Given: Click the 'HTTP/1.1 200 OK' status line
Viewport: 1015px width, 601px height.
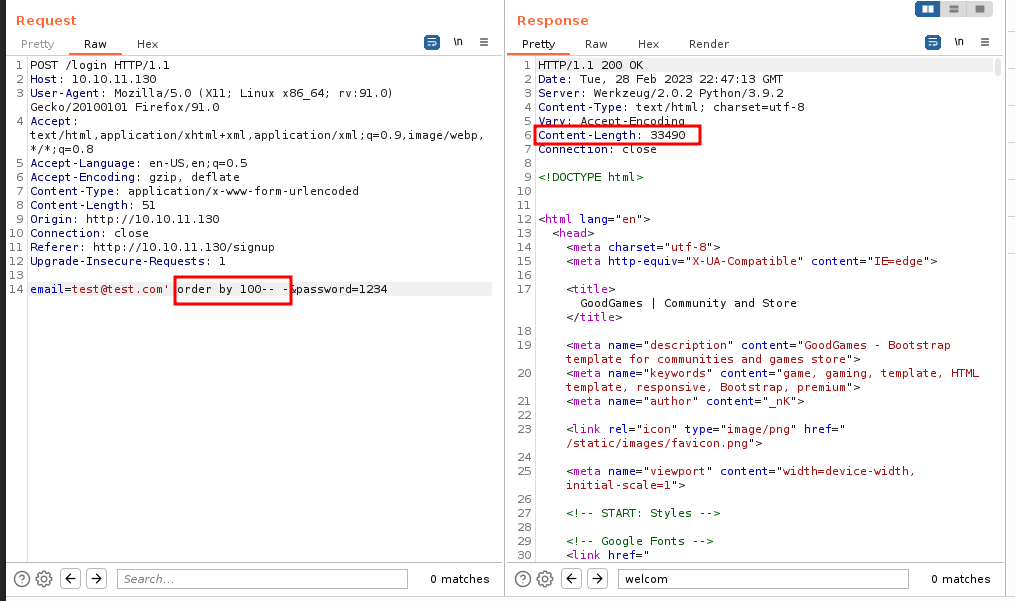Looking at the screenshot, I should [590, 65].
